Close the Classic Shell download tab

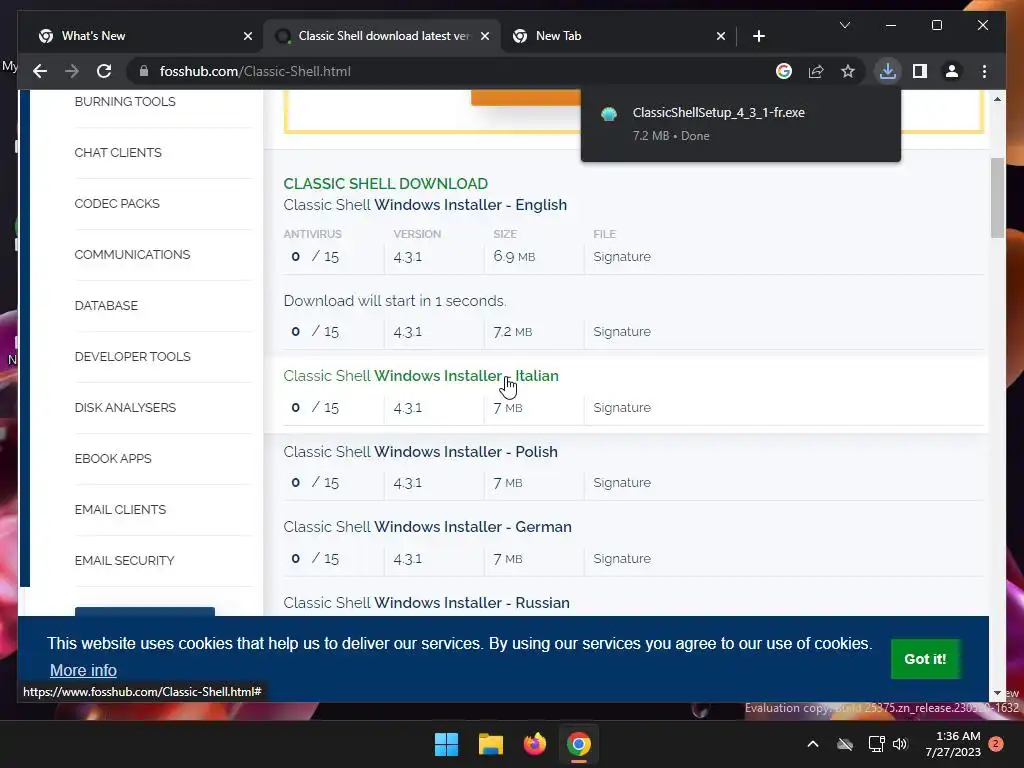tap(485, 36)
